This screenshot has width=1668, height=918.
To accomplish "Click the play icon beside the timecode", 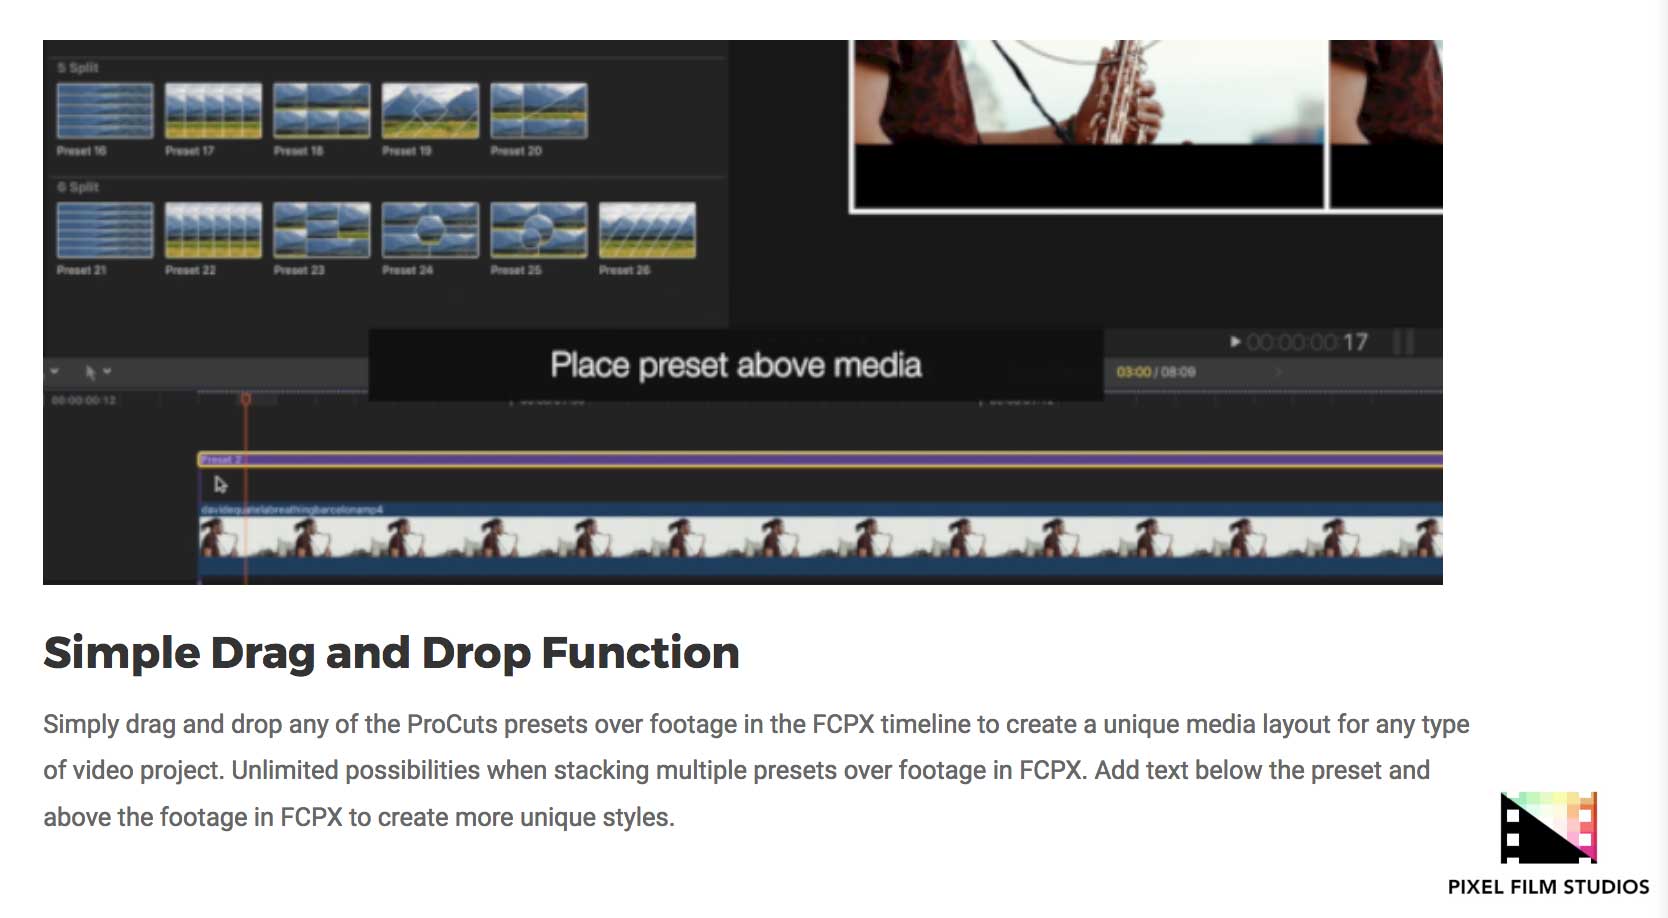I will [x=1236, y=342].
